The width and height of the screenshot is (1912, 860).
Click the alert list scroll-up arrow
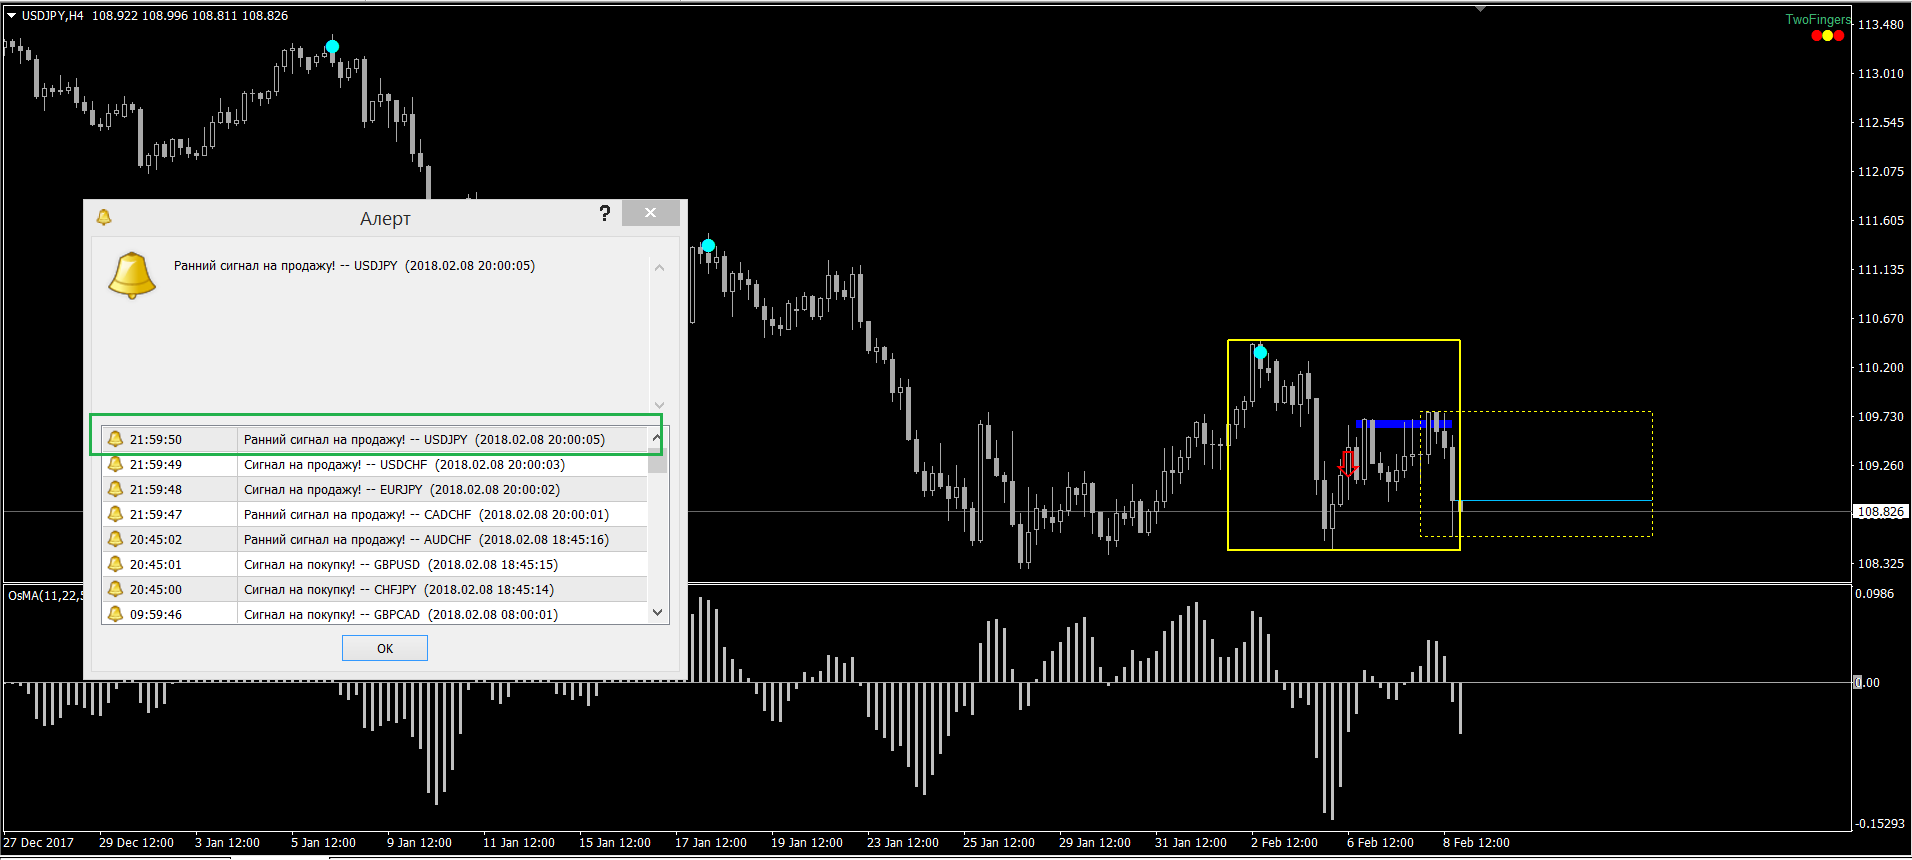click(x=657, y=438)
